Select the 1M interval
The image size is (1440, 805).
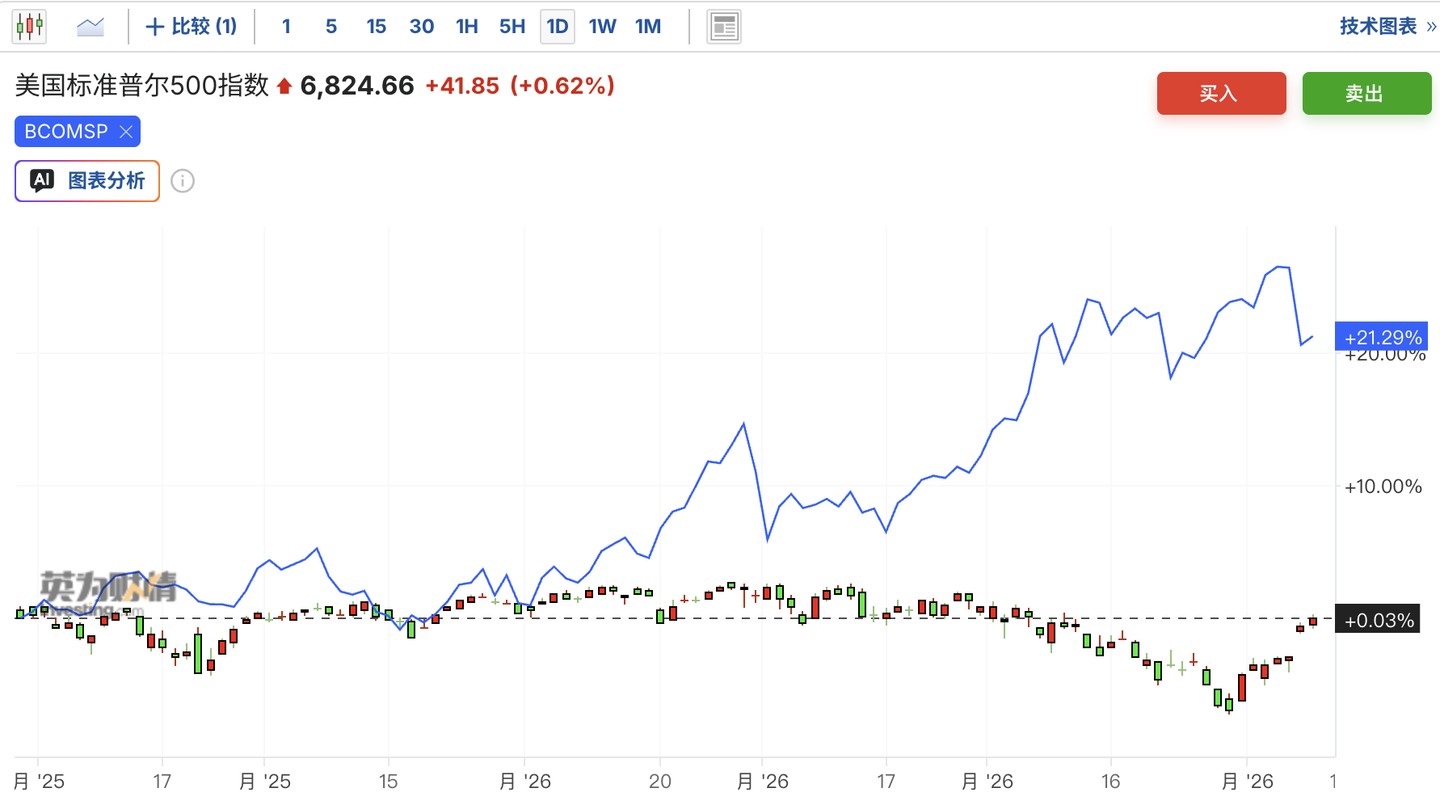click(x=648, y=26)
